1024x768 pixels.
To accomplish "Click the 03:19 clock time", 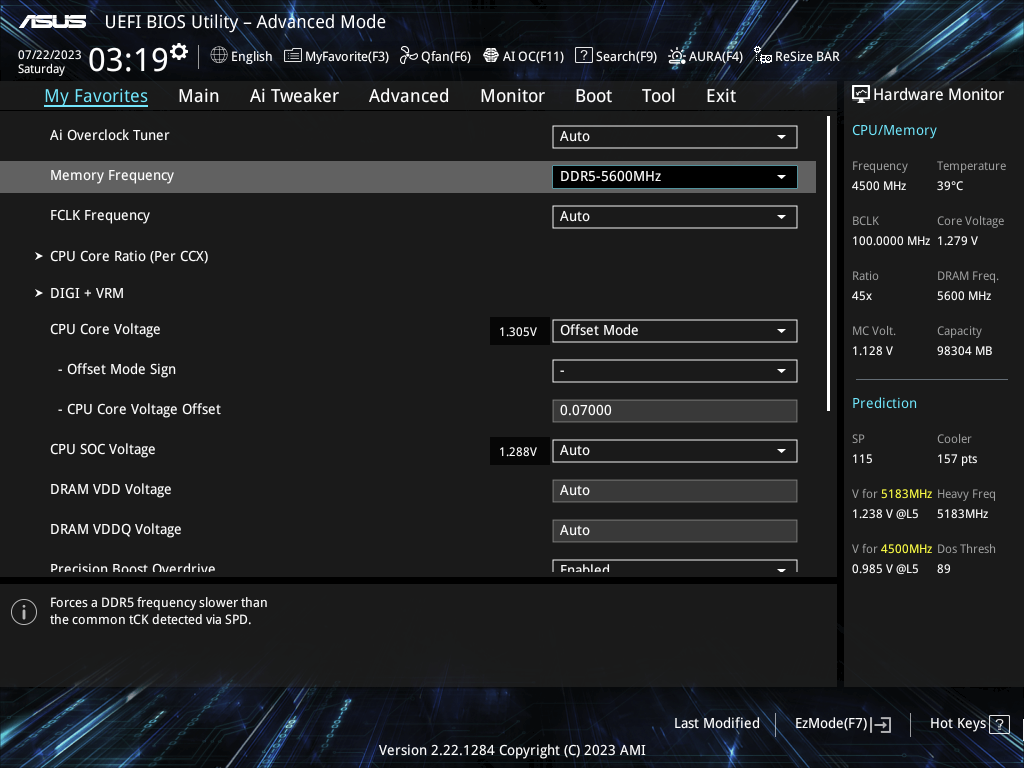I will [128, 60].
